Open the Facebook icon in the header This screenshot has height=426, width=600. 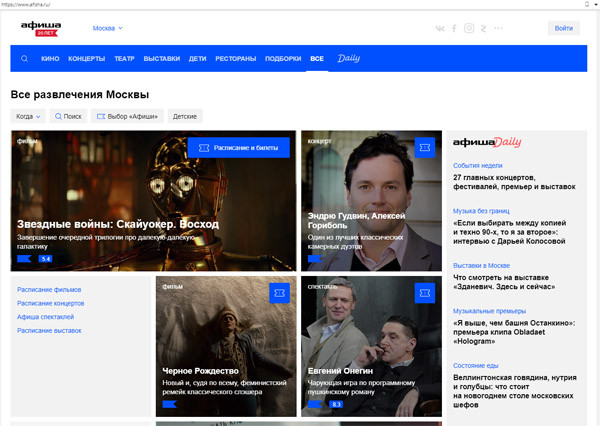[454, 28]
